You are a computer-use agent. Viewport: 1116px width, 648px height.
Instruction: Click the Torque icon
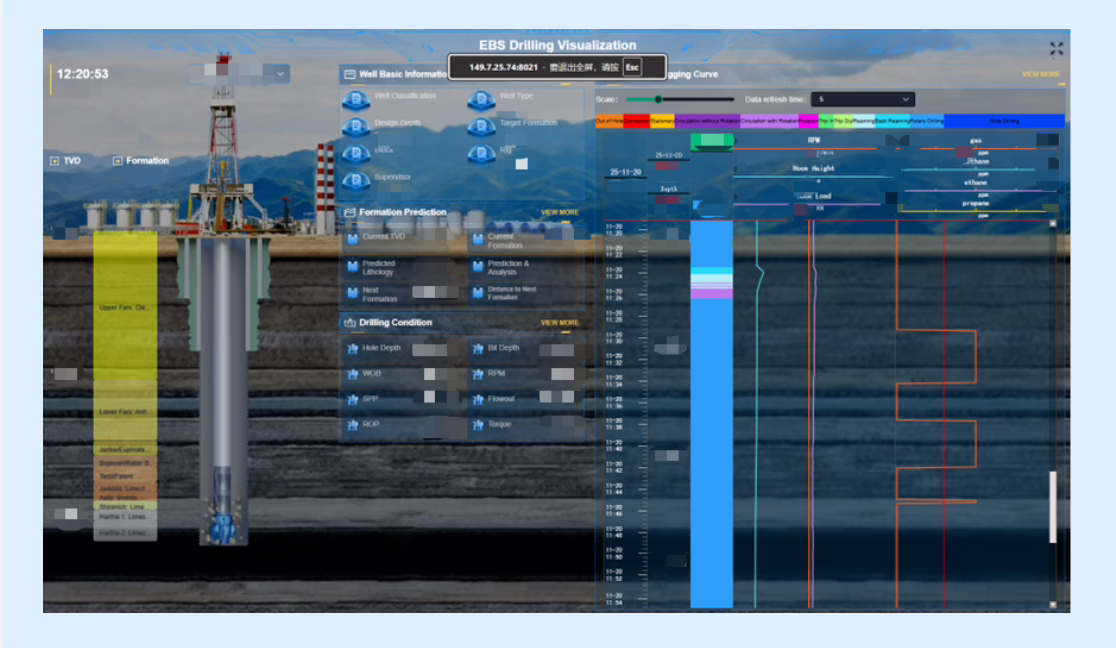tap(476, 425)
